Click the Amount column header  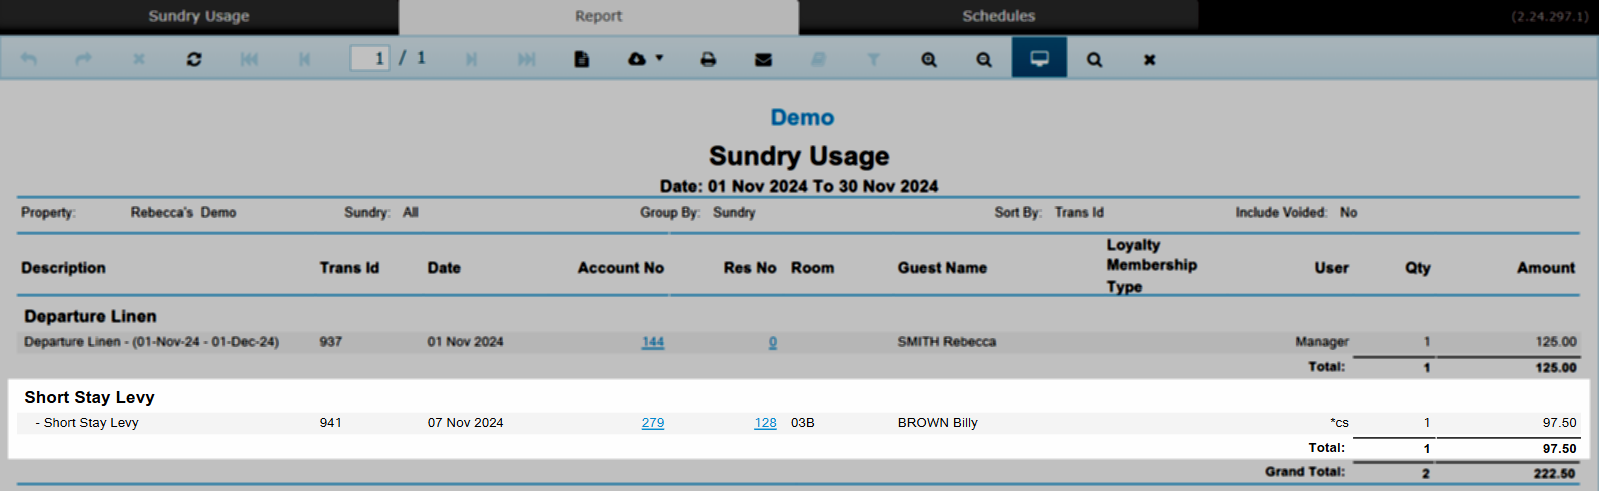tap(1545, 268)
